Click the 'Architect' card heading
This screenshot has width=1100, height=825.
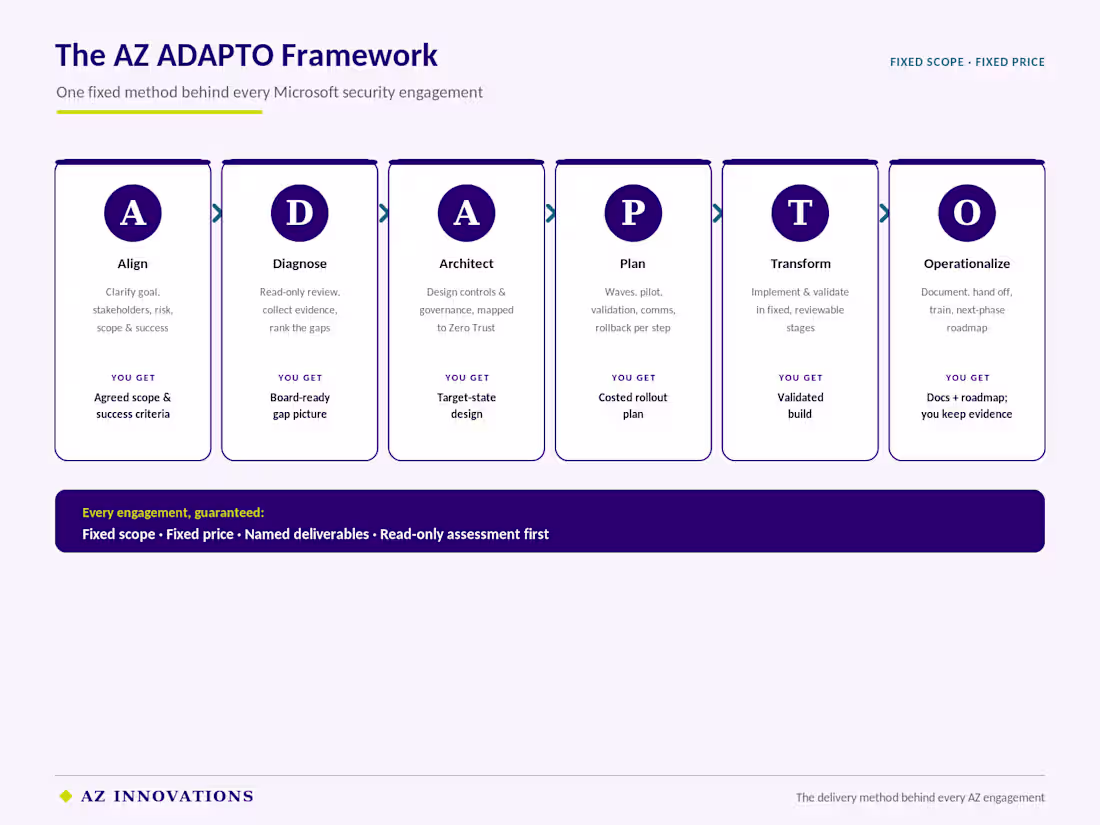[x=467, y=264]
